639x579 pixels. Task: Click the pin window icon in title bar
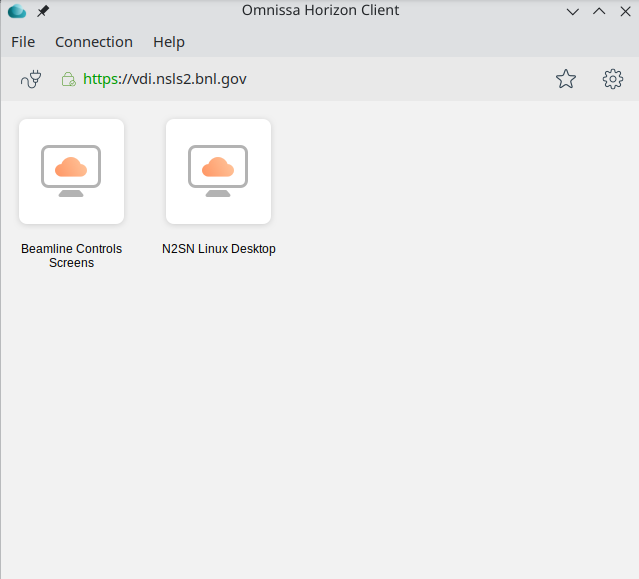[x=43, y=11]
